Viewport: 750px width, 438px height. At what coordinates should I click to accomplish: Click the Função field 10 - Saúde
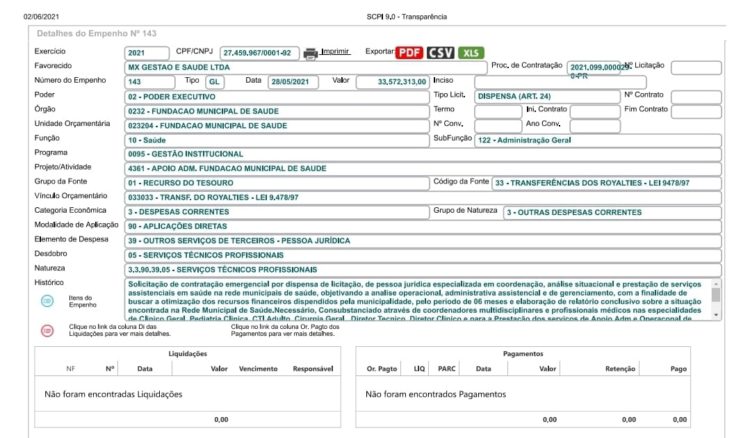[x=276, y=140]
